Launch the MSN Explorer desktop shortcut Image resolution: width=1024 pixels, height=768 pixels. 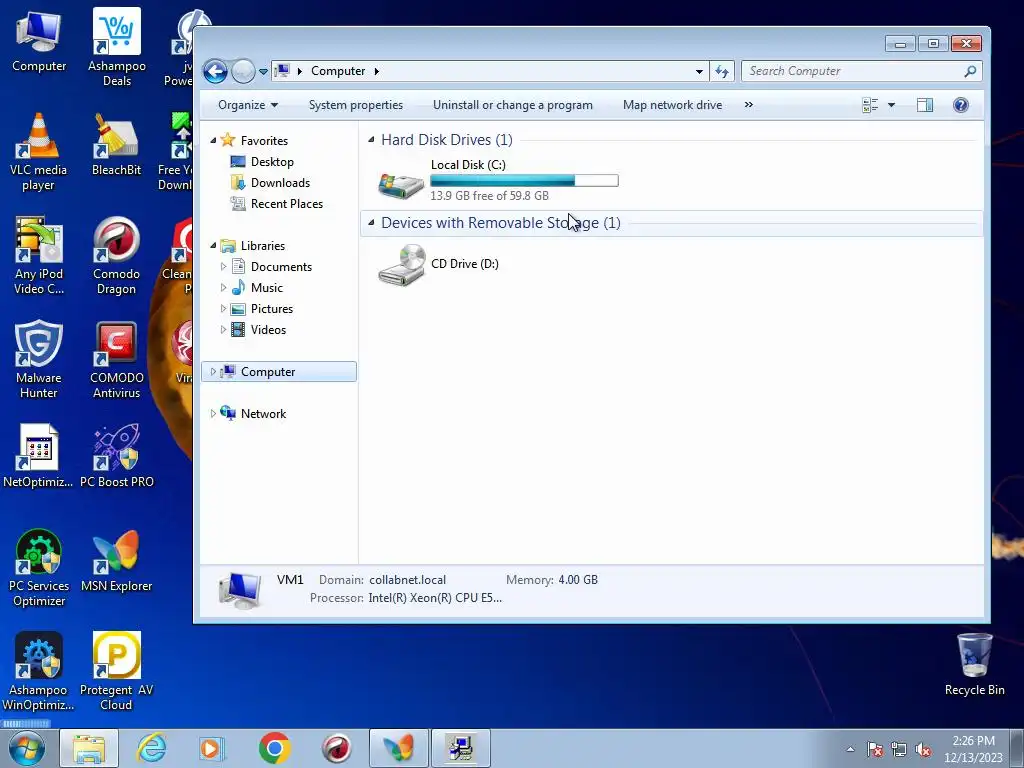point(116,560)
